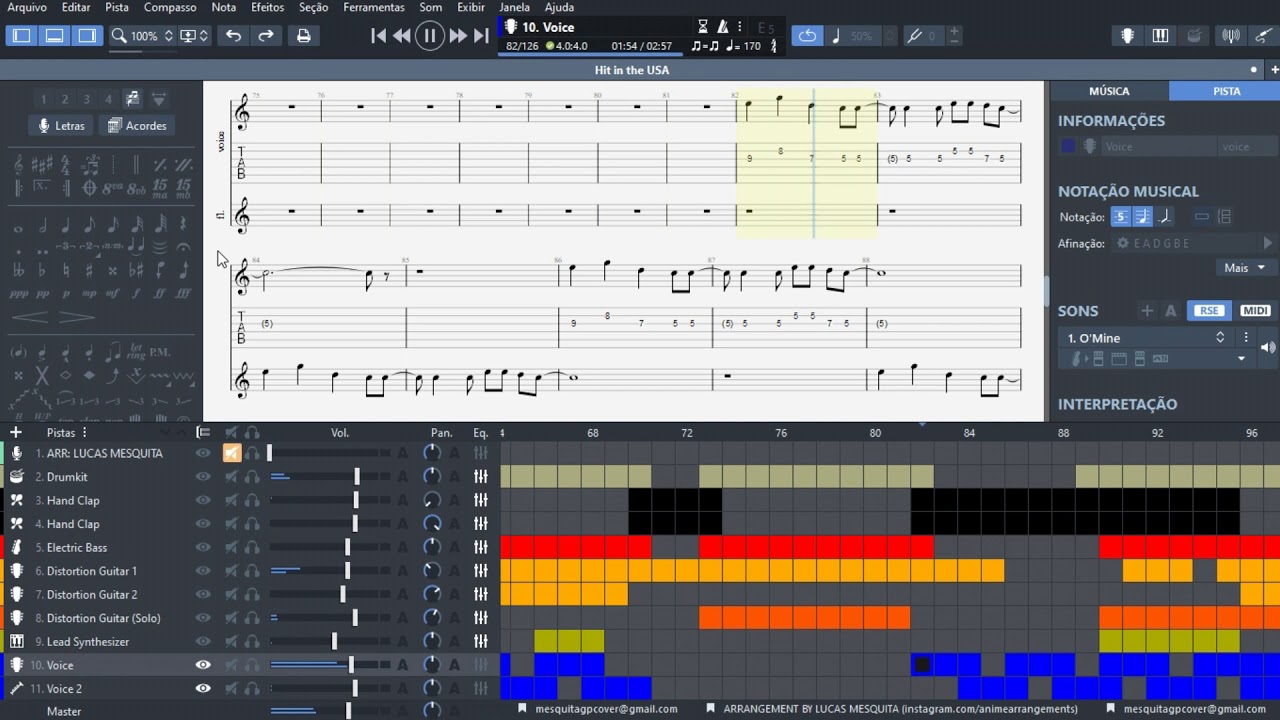Show the virtual keyboard view
The height and width of the screenshot is (720, 1280).
pos(1160,36)
